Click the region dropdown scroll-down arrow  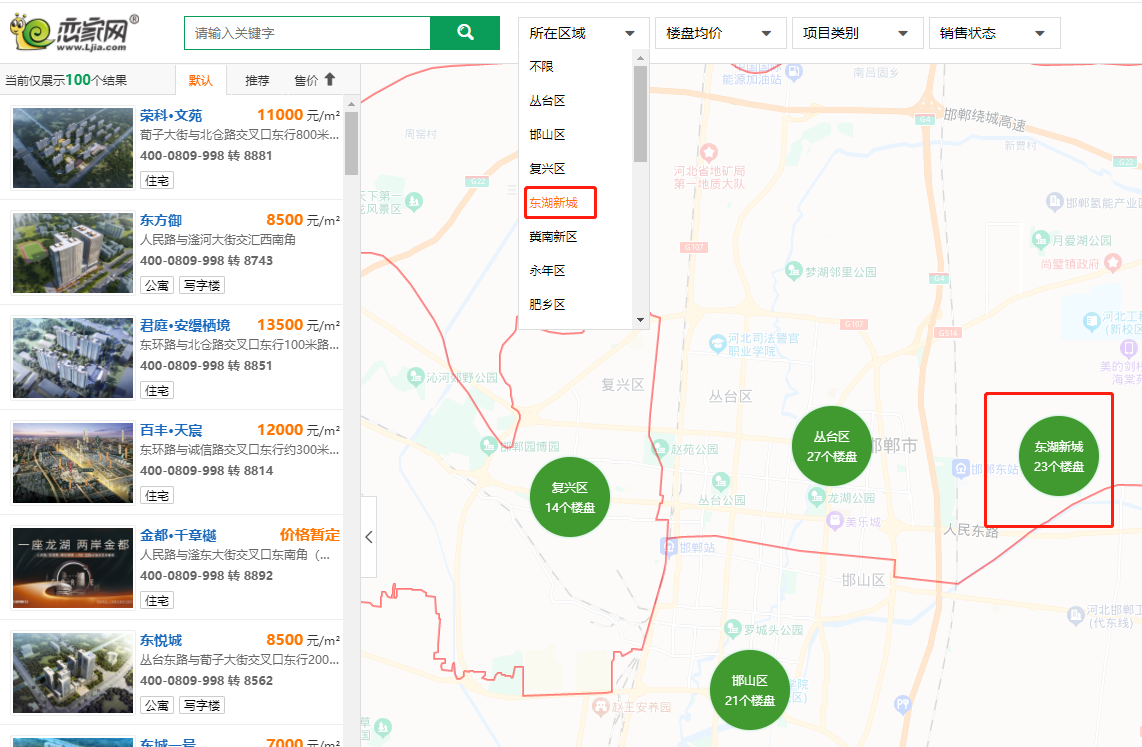click(x=640, y=320)
